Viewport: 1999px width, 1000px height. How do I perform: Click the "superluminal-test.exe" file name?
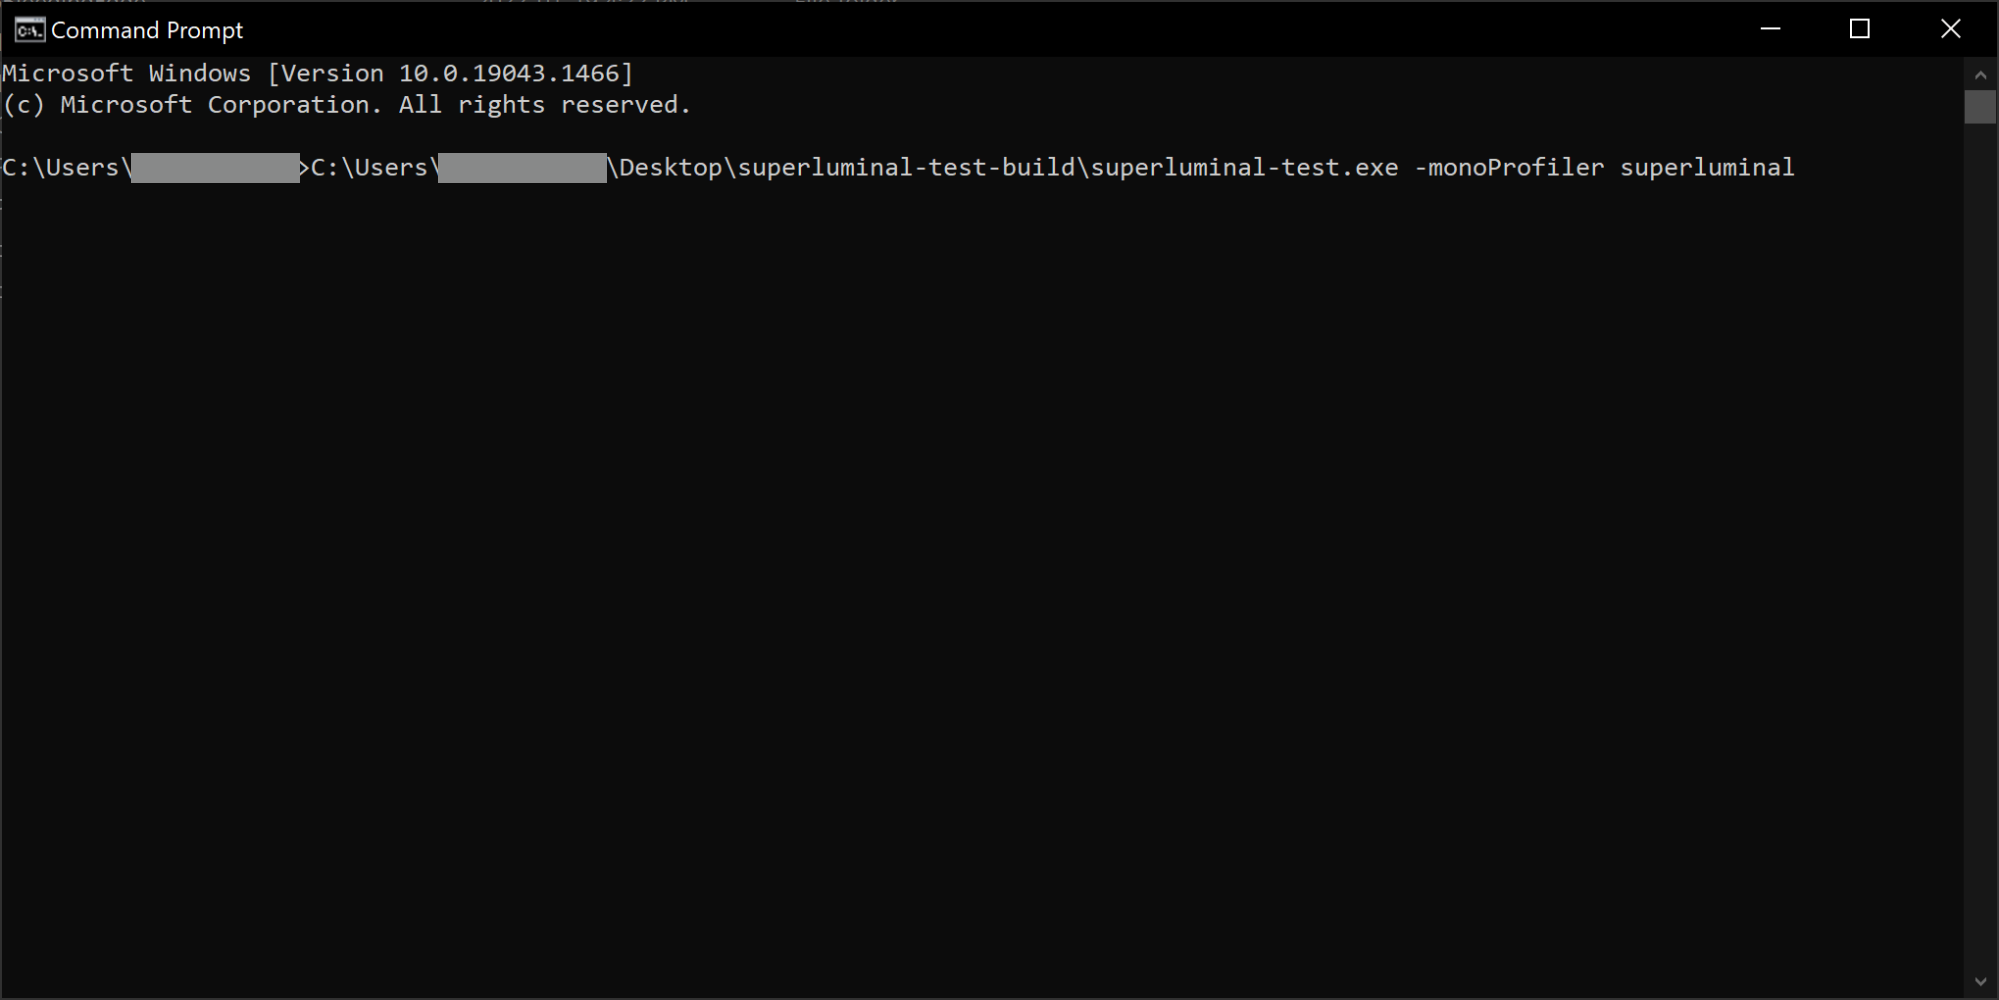tap(1244, 168)
